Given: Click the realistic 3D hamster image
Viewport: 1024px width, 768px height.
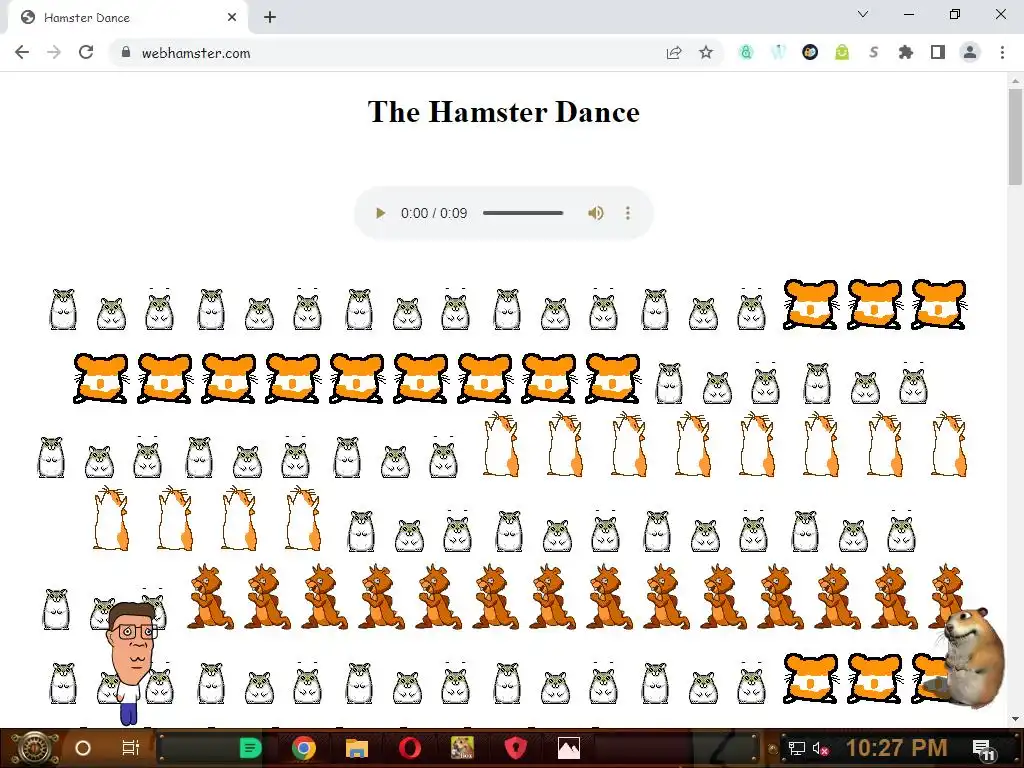Looking at the screenshot, I should [x=969, y=658].
